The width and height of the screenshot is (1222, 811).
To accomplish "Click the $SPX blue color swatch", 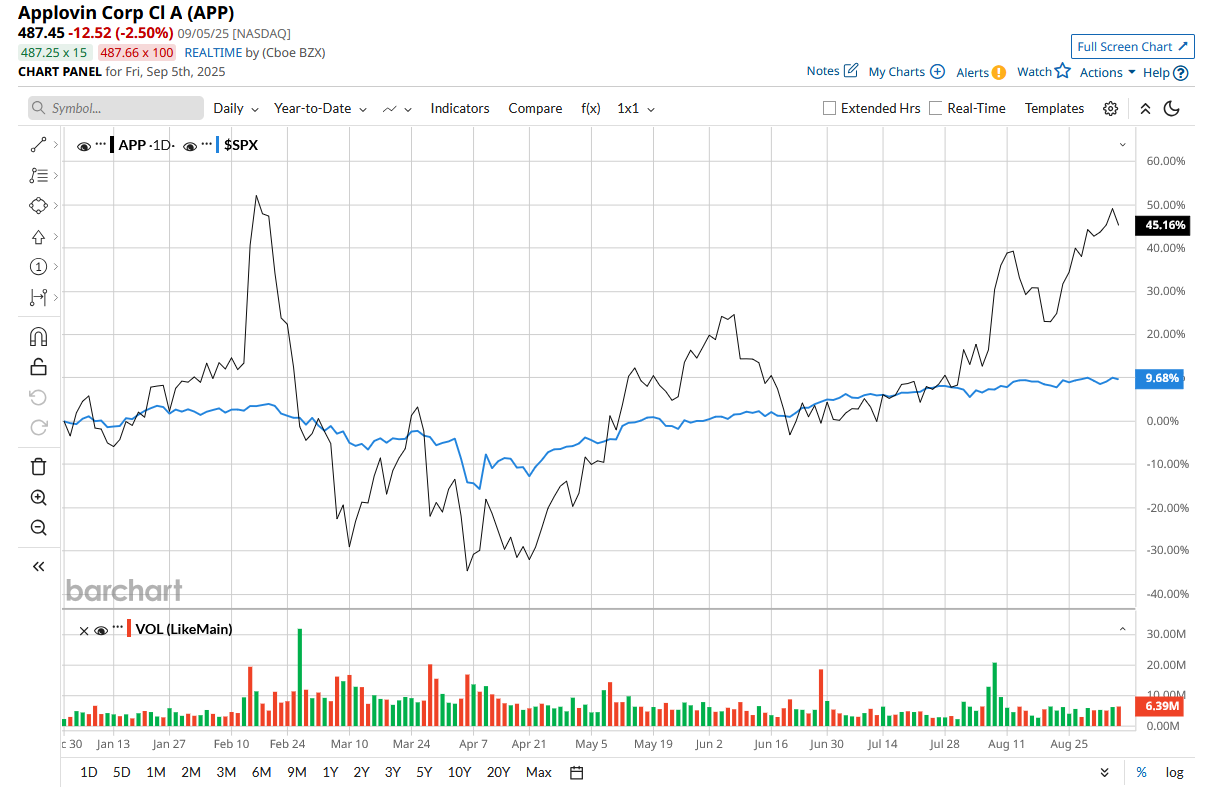I will [x=218, y=145].
